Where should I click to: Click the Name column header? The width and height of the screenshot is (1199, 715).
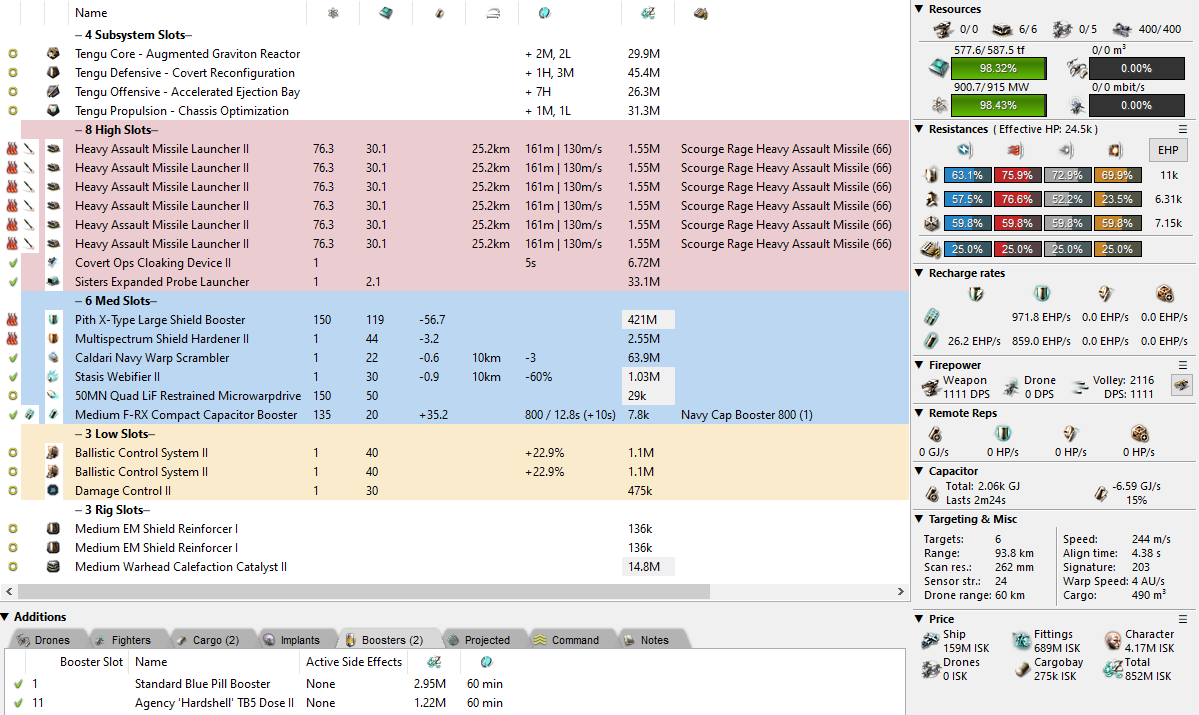tap(91, 13)
